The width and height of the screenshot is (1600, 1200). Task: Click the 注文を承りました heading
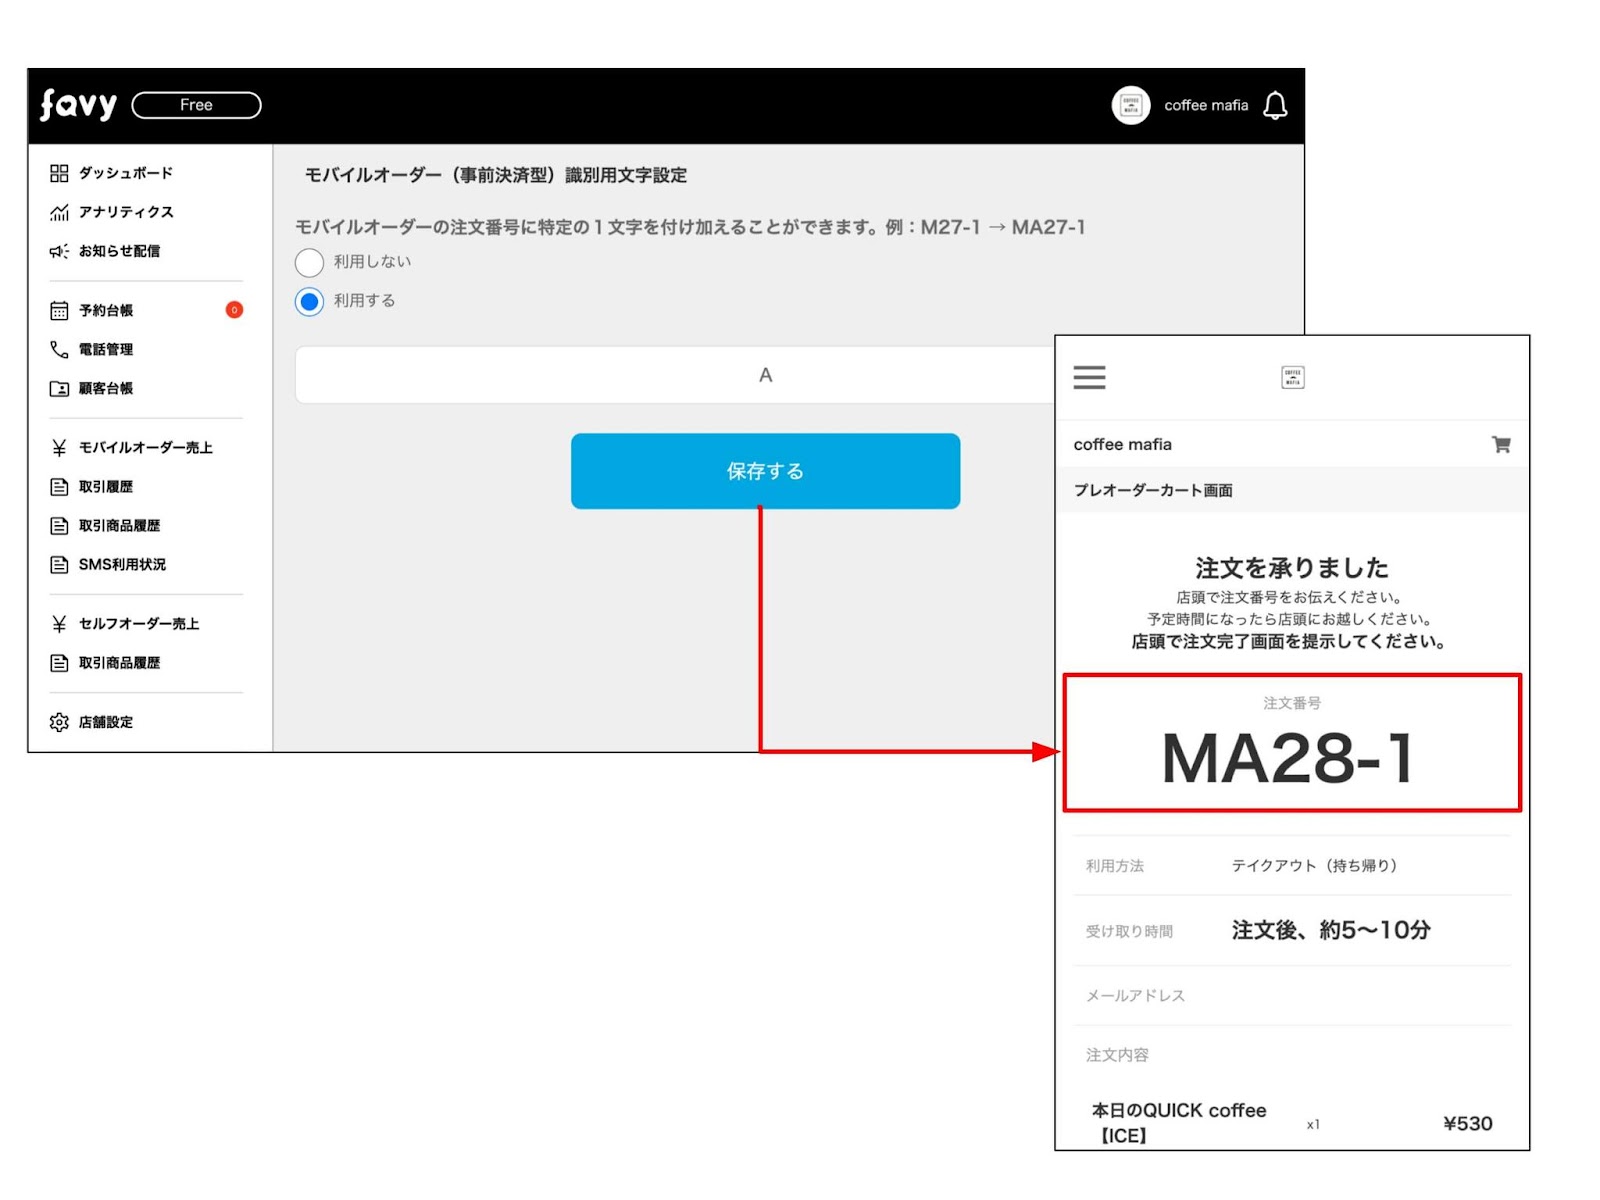(x=1291, y=568)
